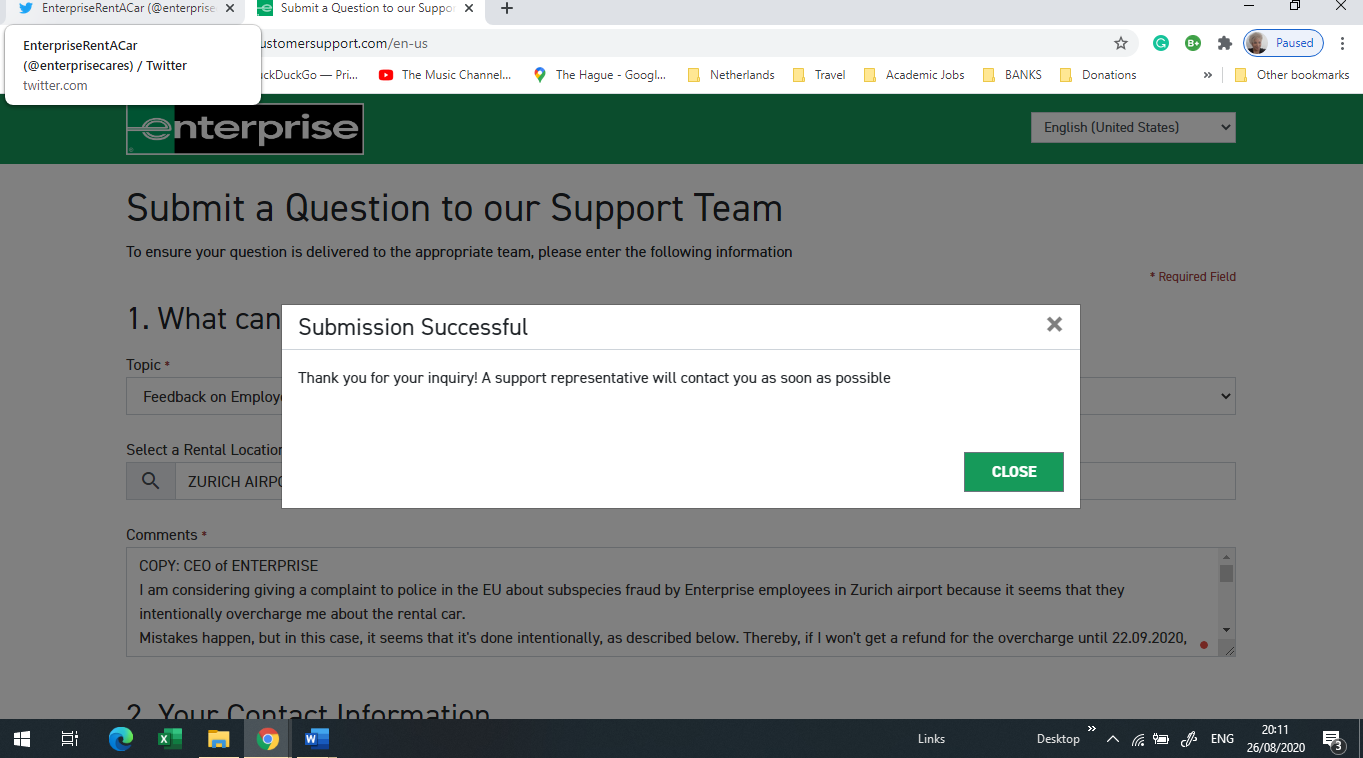The image size is (1363, 758).
Task: Bookmark this page with the star icon
Action: tap(1121, 43)
